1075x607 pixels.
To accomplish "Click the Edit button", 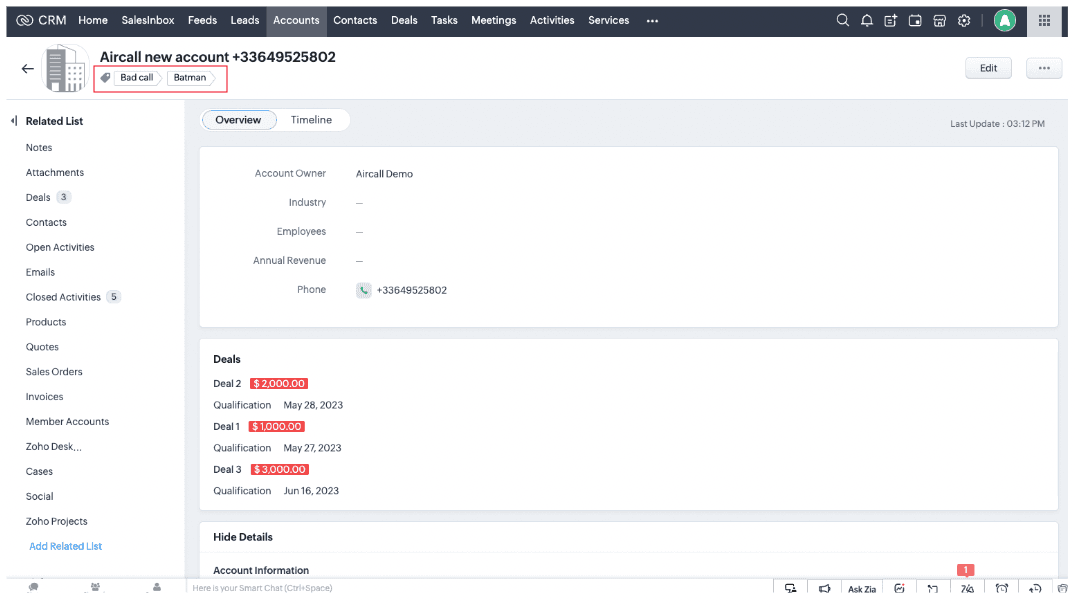I will click(988, 68).
